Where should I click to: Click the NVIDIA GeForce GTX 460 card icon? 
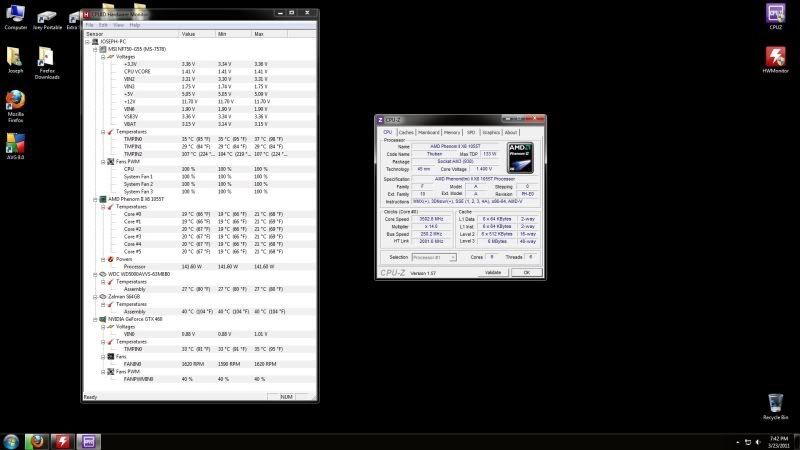click(x=103, y=319)
